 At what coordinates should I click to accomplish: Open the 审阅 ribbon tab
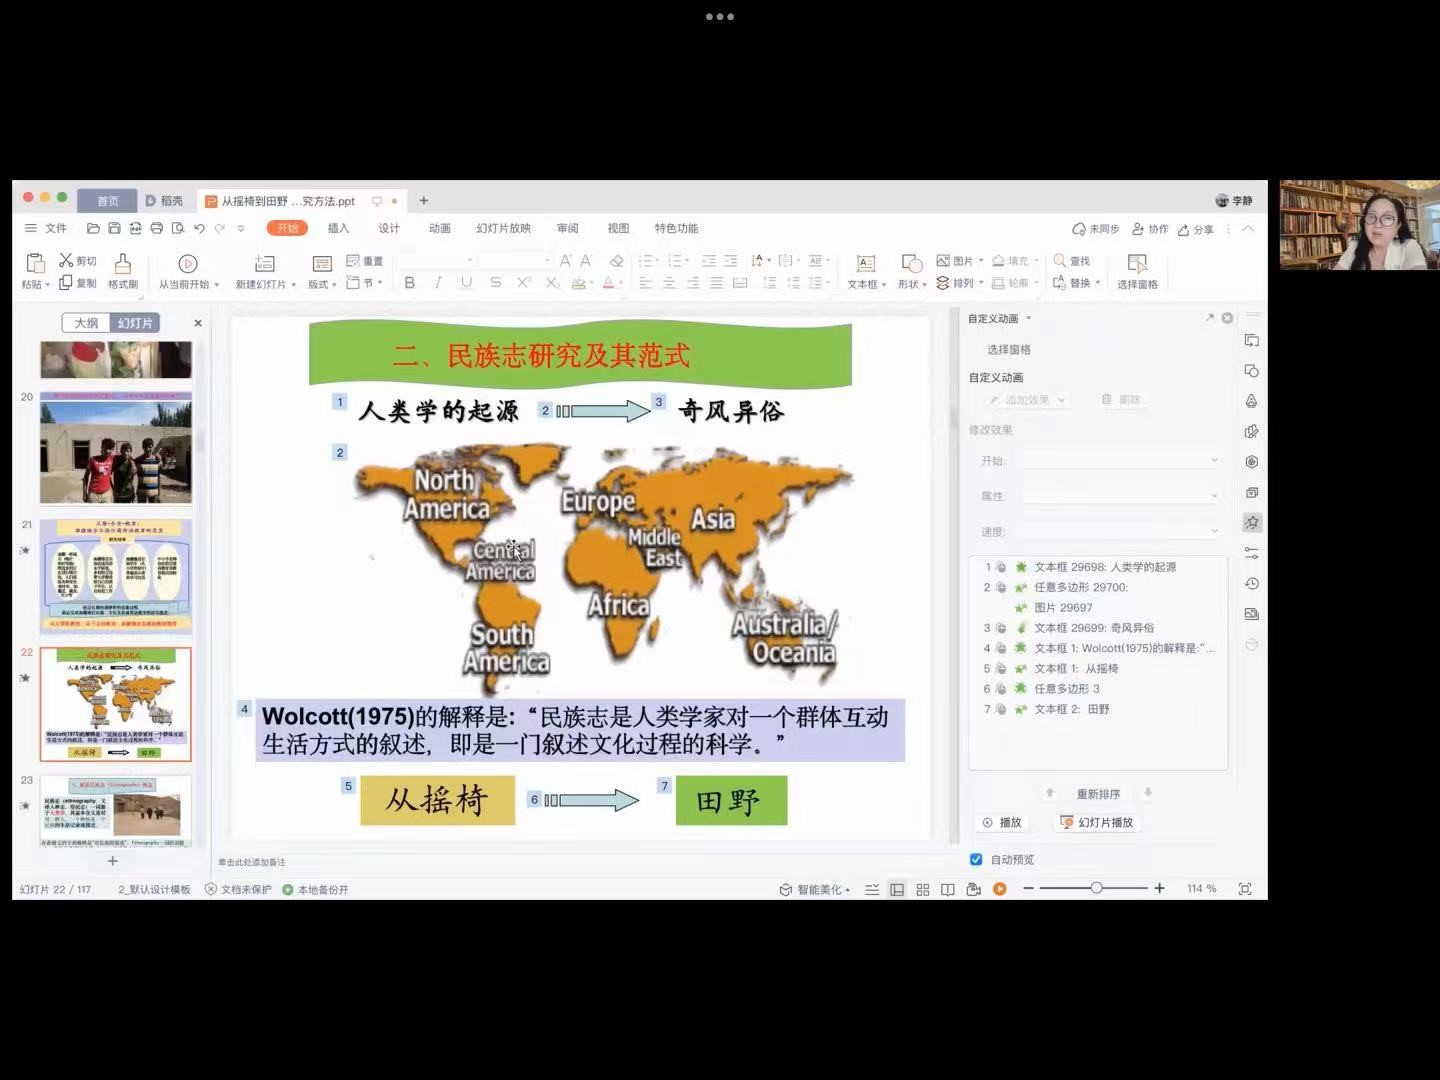568,229
